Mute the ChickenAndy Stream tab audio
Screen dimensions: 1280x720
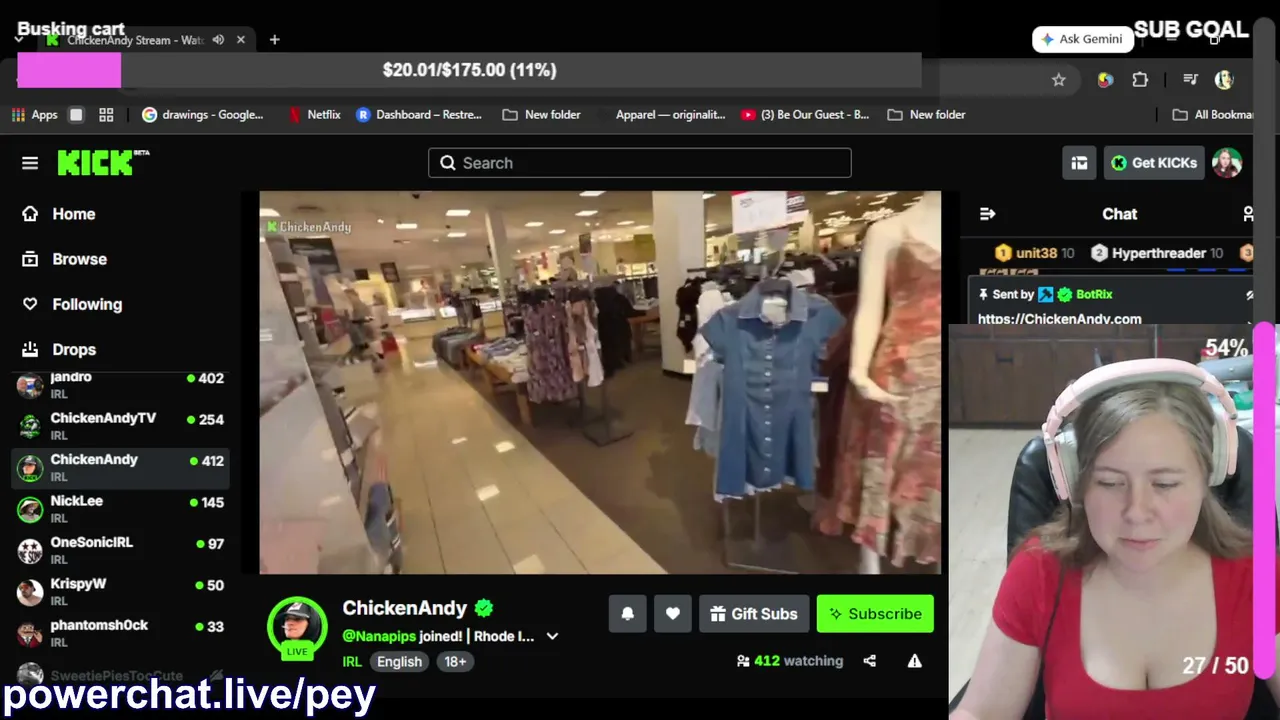218,40
